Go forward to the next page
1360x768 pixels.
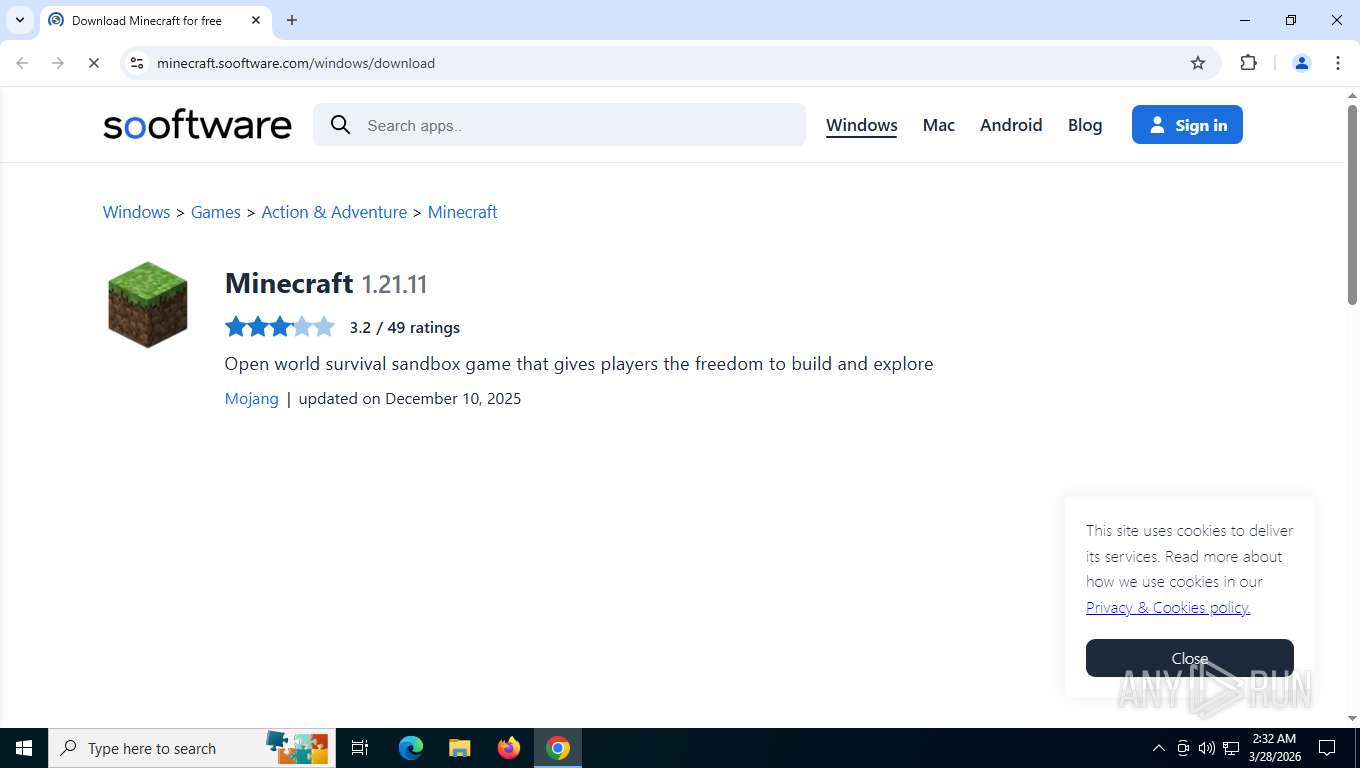(x=58, y=63)
